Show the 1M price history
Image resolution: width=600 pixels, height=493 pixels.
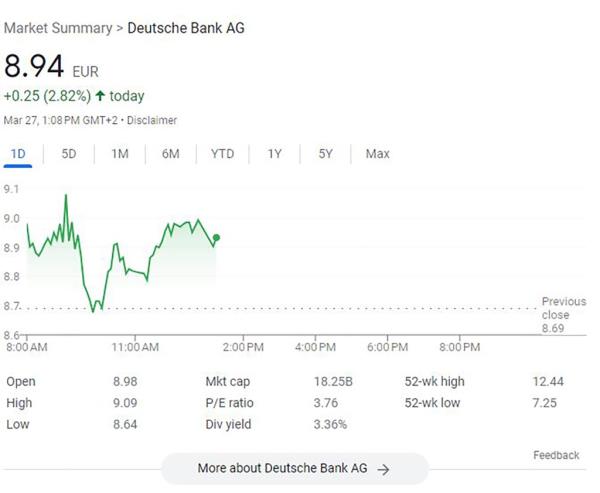tap(120, 154)
